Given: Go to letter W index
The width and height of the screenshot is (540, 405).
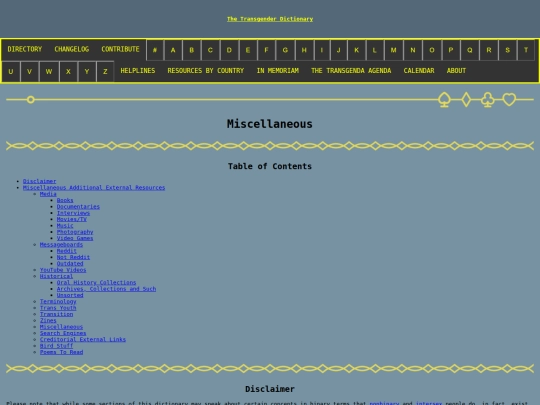Looking at the screenshot, I should [49, 72].
